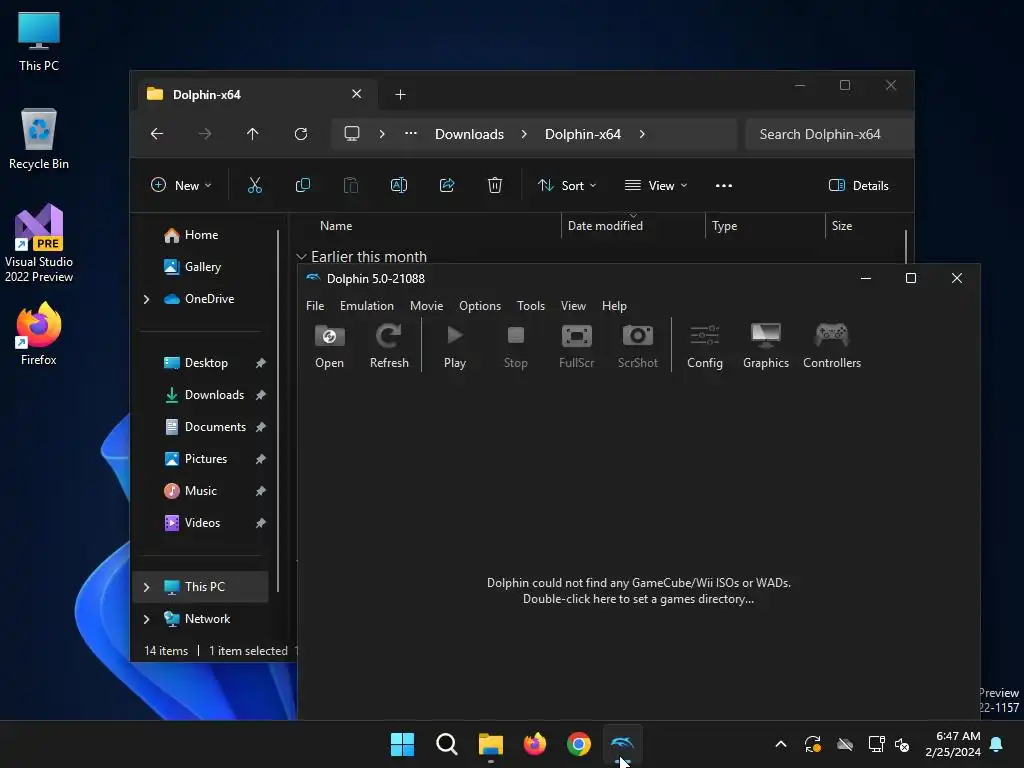The height and width of the screenshot is (768, 1024).
Task: Click the See more ellipsis in File Explorer toolbar
Action: (x=724, y=185)
